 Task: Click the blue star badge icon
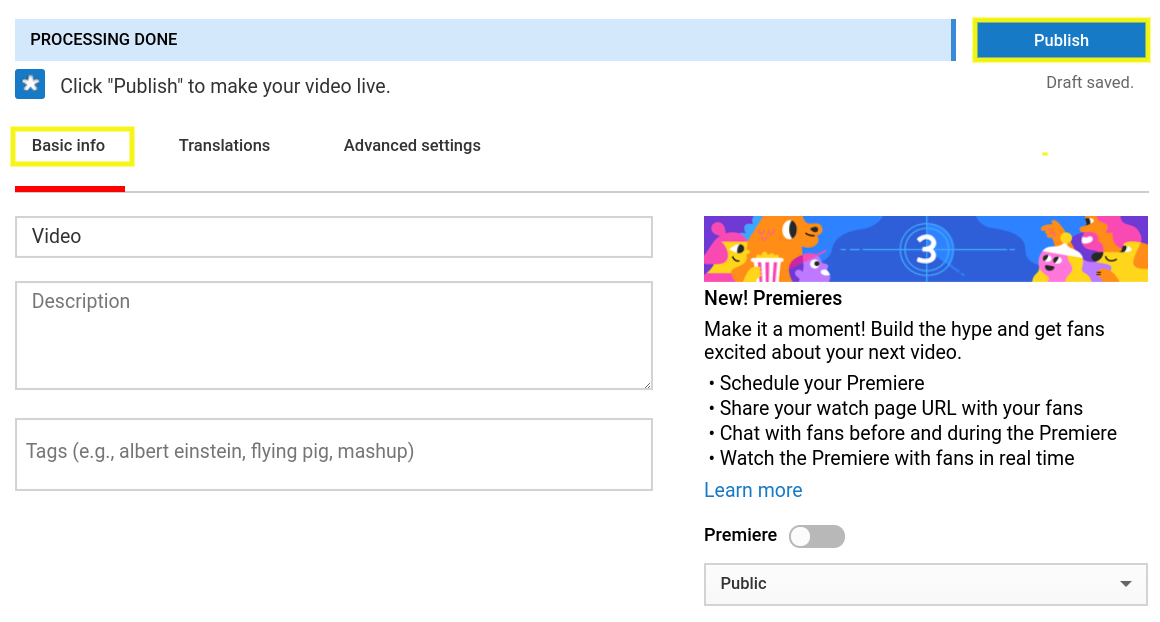click(29, 84)
